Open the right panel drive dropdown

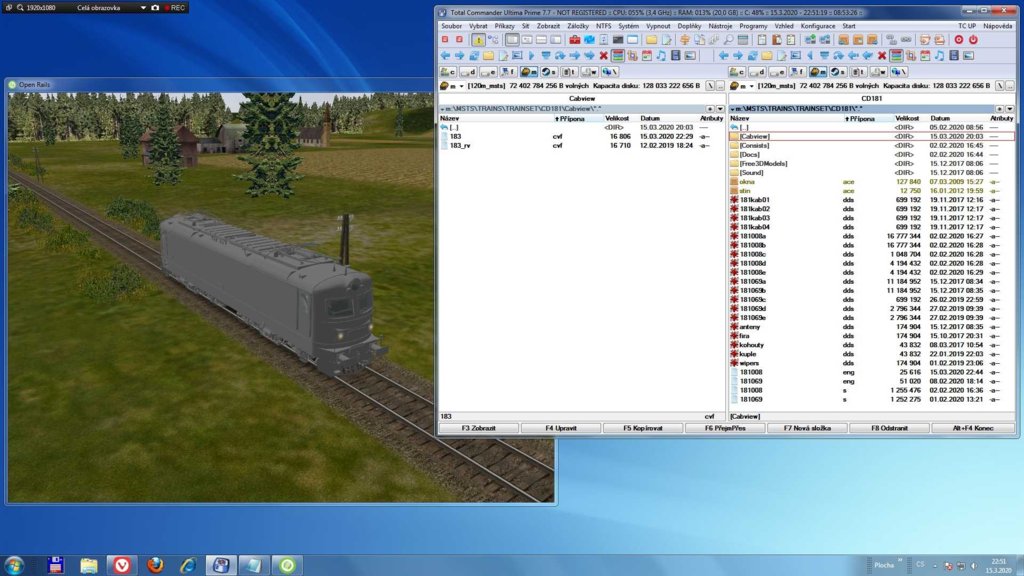[742, 88]
